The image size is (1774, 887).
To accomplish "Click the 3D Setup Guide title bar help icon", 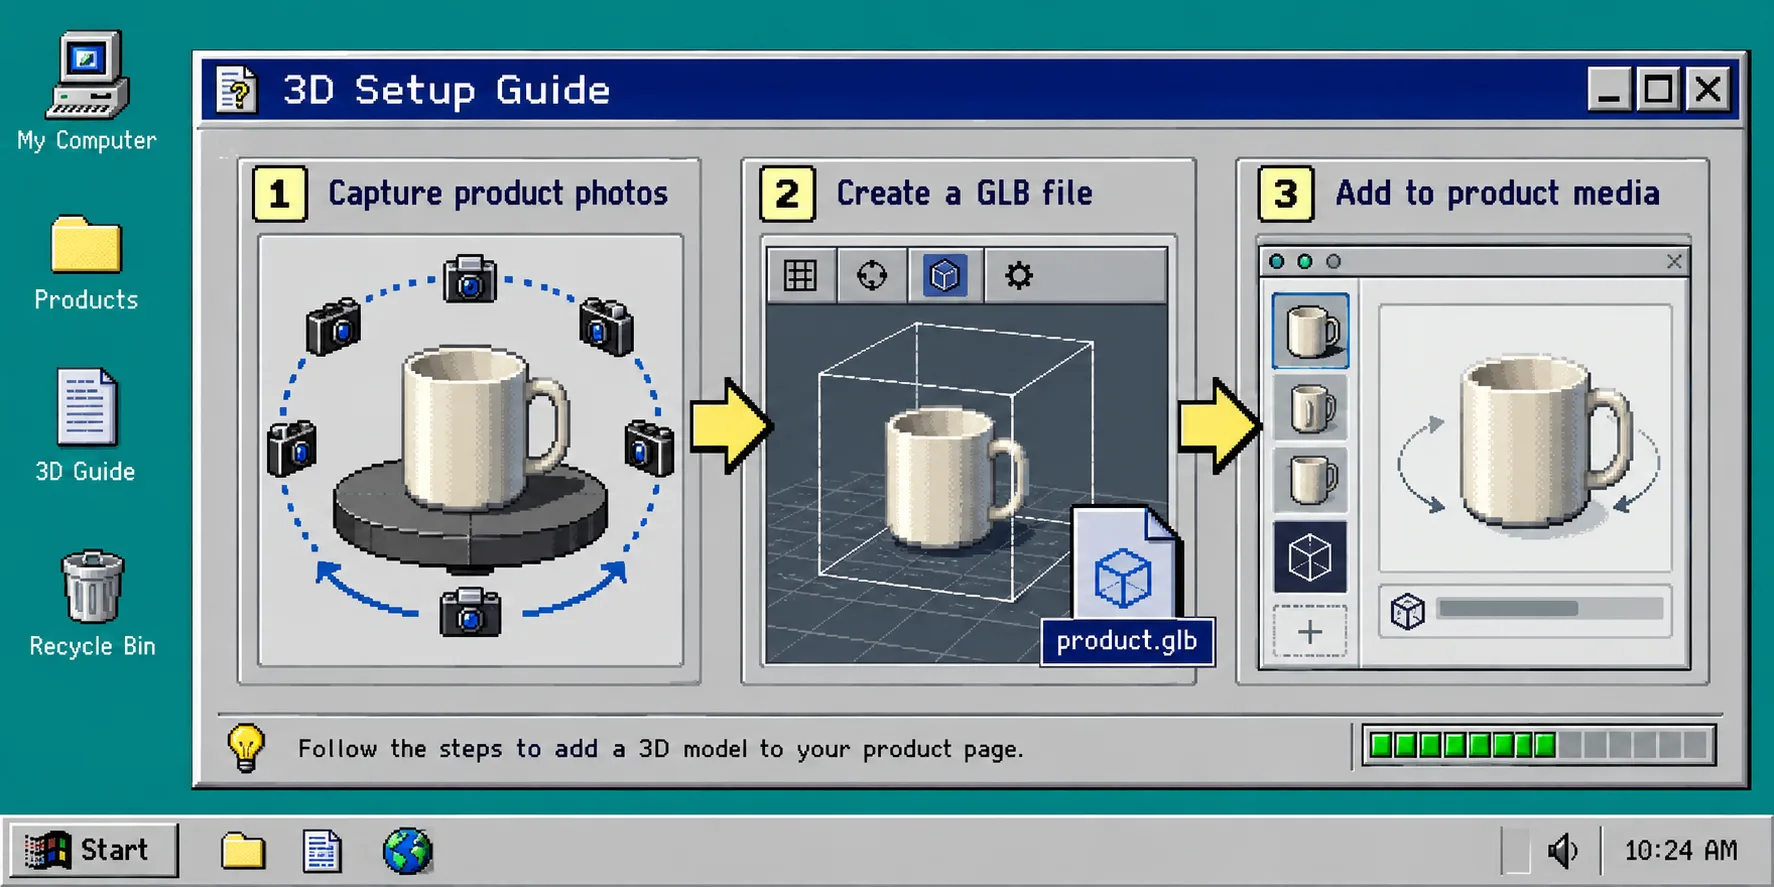I will coord(237,90).
